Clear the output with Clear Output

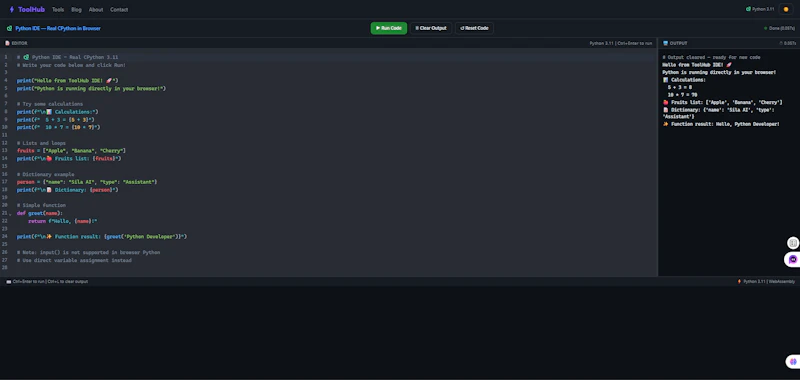(431, 28)
